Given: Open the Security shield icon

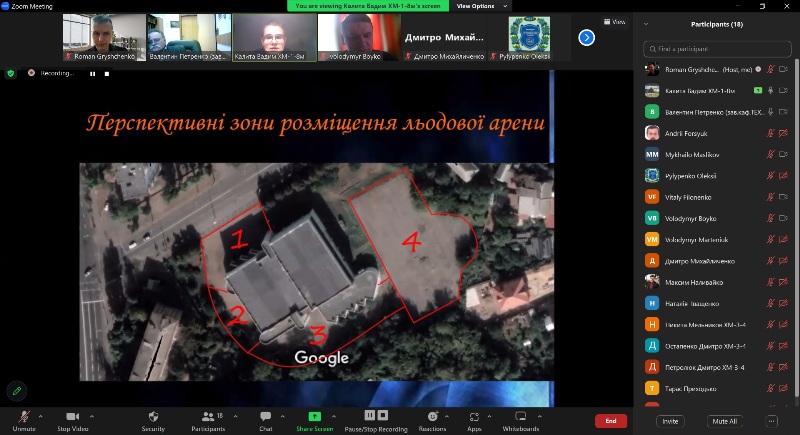Looking at the screenshot, I should coord(153,416).
